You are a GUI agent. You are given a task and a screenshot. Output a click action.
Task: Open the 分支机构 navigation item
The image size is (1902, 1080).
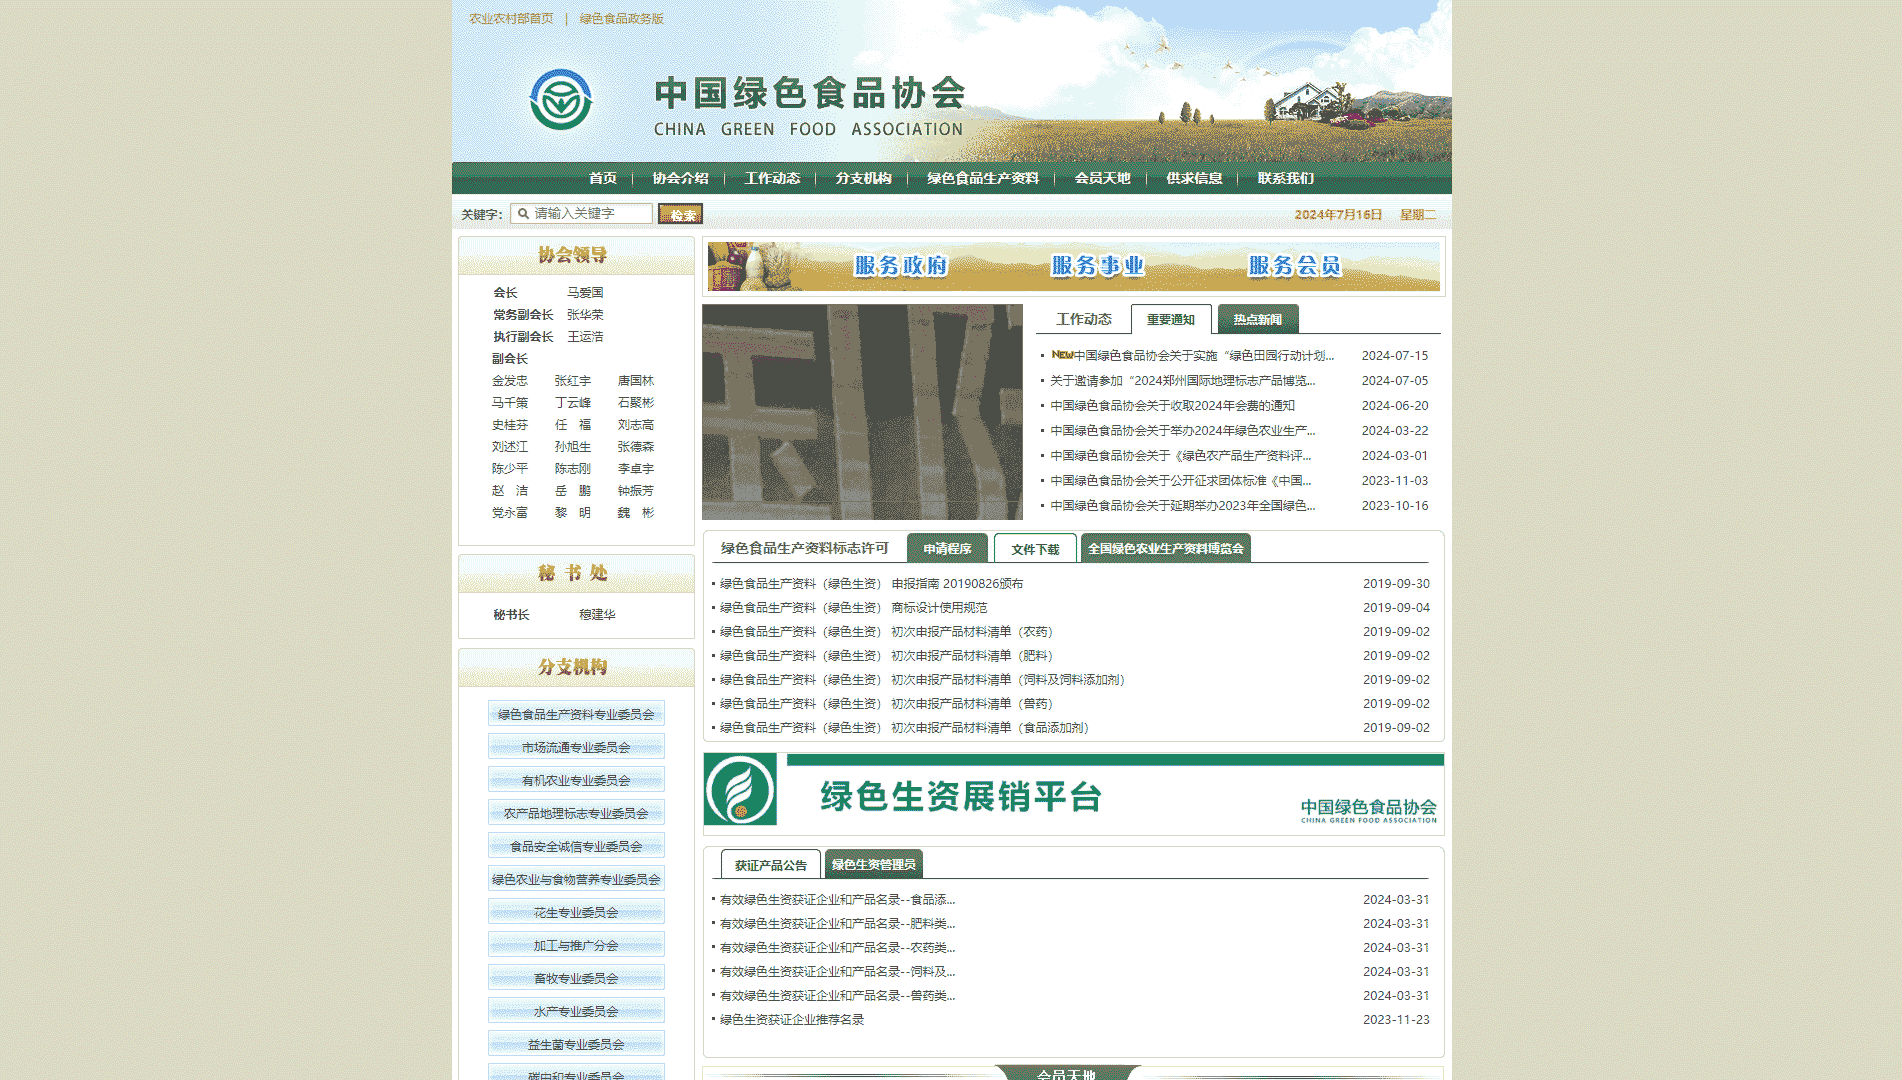tap(864, 178)
